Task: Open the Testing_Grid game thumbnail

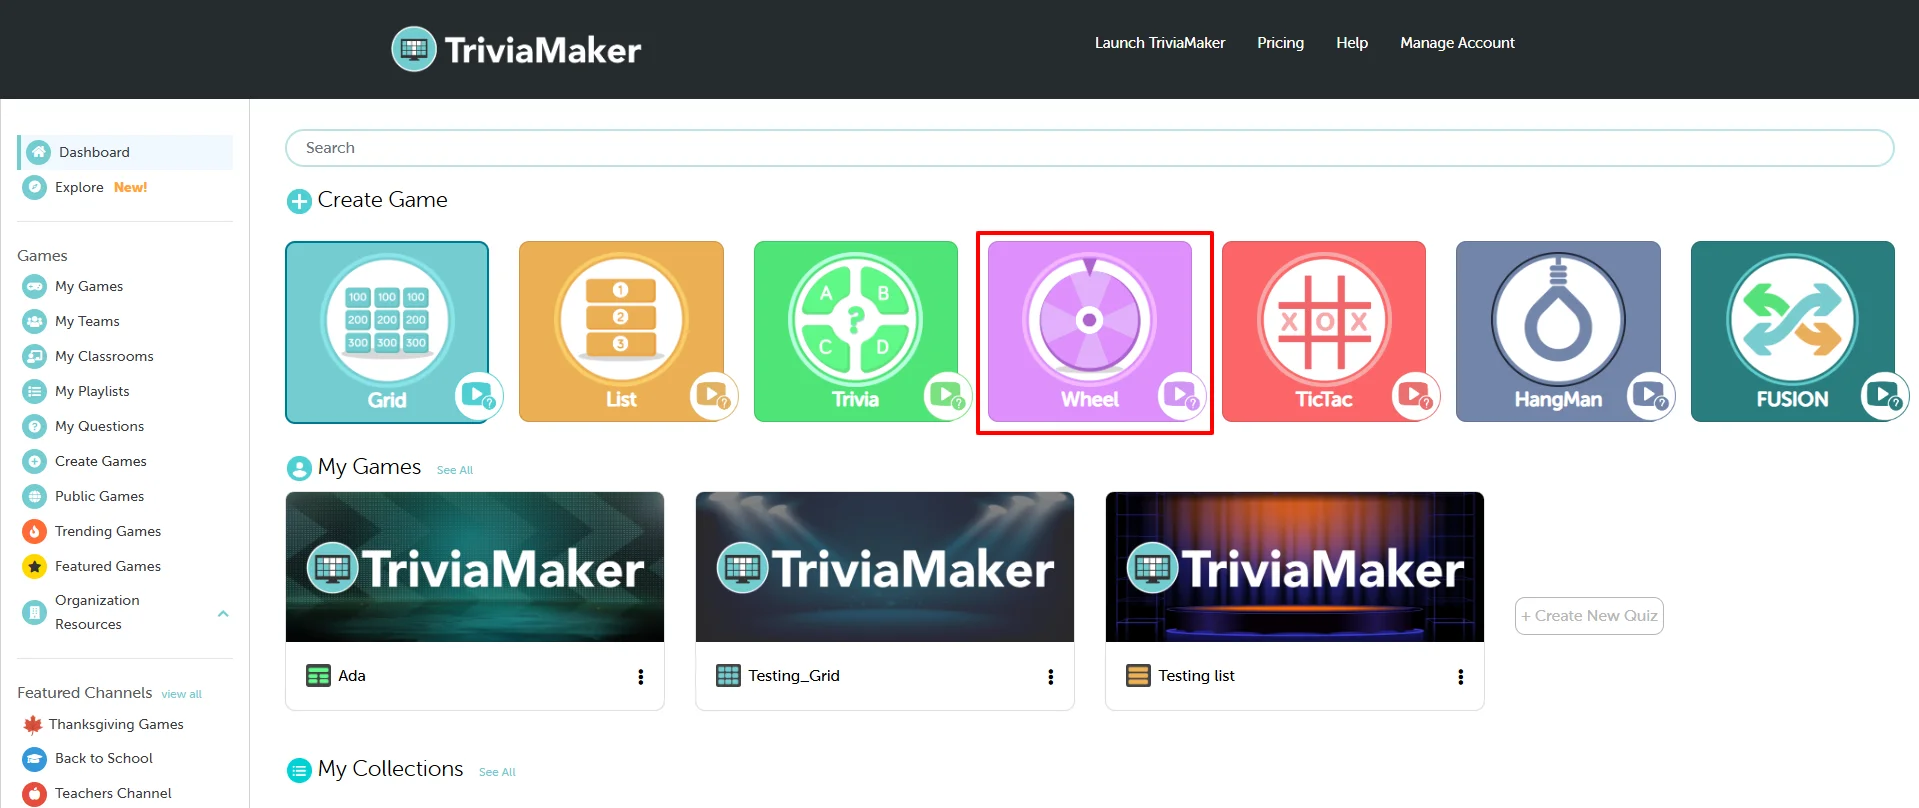Action: coord(885,567)
